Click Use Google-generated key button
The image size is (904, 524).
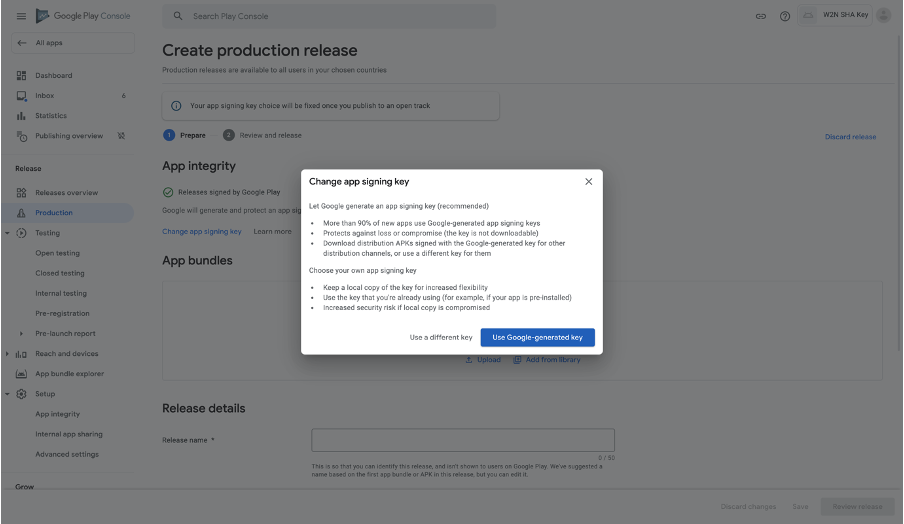pyautogui.click(x=537, y=338)
